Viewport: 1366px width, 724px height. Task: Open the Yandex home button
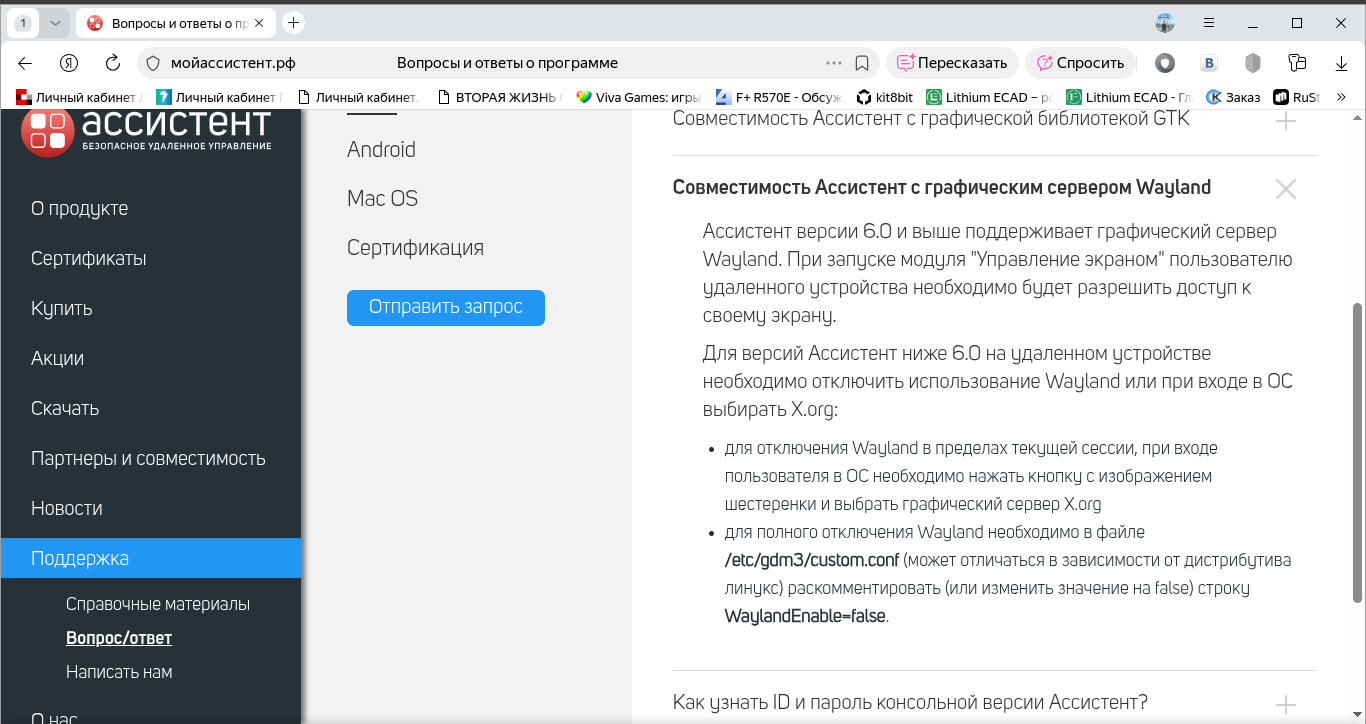pos(69,63)
